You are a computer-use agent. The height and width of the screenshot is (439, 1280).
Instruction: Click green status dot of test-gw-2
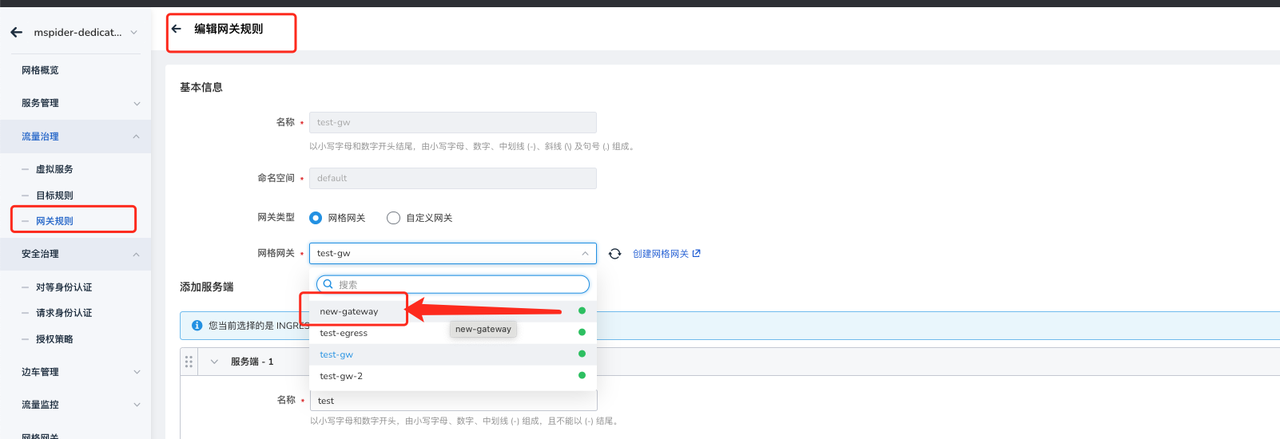[582, 376]
